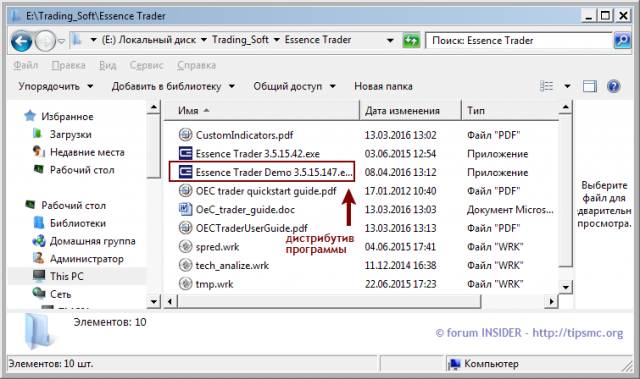640x379 pixels.
Task: Click the greyed Forward navigation arrow
Action: pos(45,41)
